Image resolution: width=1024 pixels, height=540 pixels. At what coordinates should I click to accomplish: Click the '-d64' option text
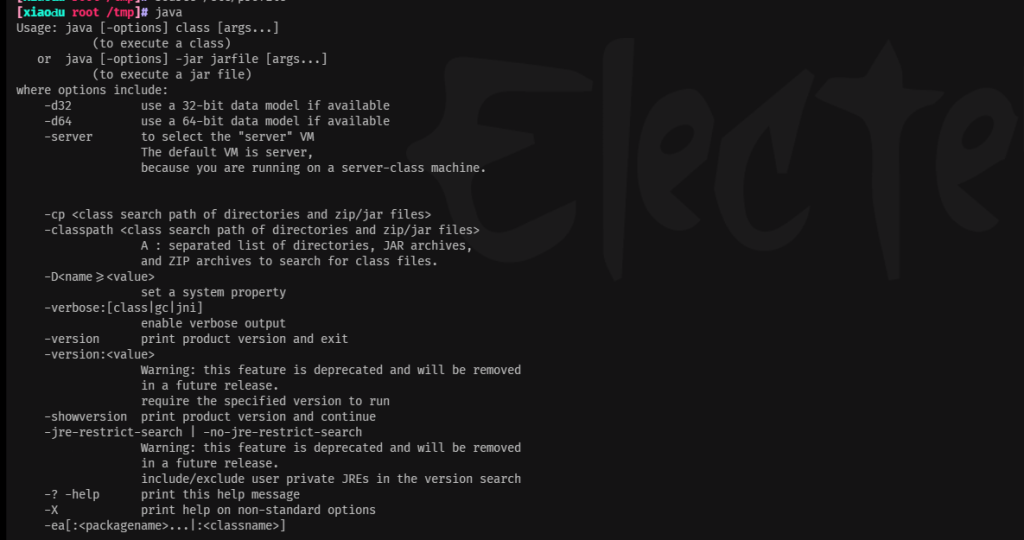pos(58,121)
